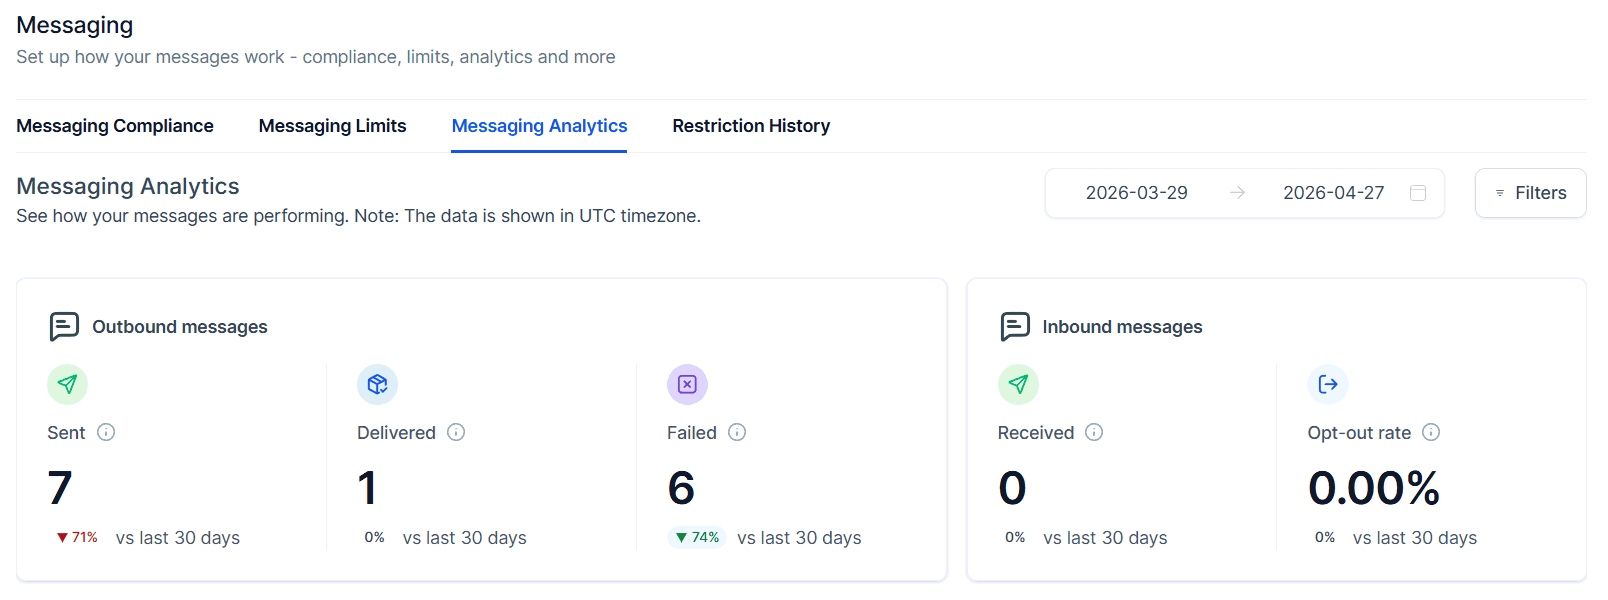This screenshot has height=600, width=1608.
Task: Click the Failed X box icon
Action: (x=687, y=384)
